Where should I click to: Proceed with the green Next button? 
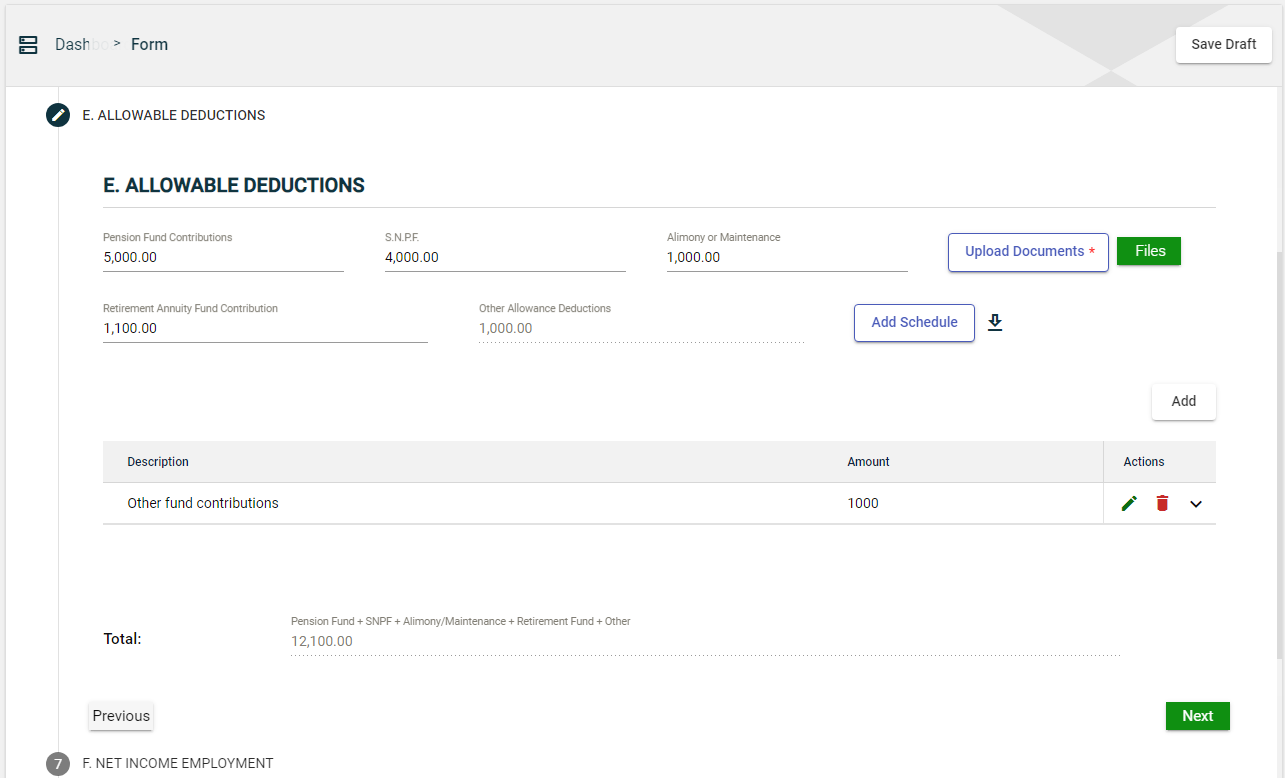1197,716
